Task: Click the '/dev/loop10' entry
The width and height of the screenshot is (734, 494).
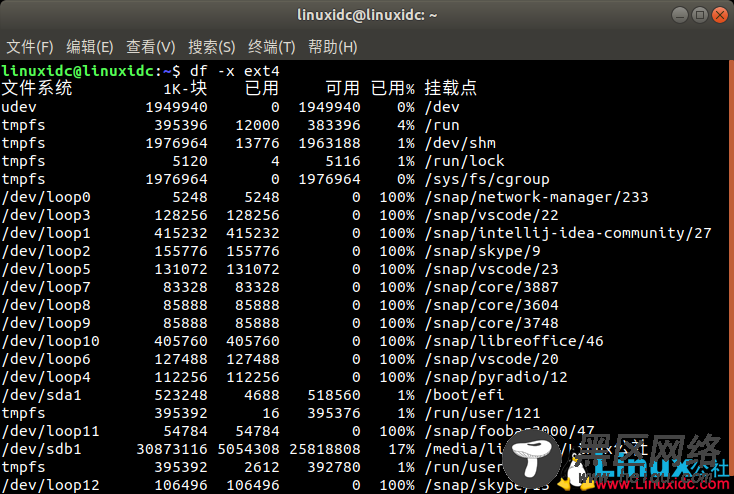Action: 51,341
